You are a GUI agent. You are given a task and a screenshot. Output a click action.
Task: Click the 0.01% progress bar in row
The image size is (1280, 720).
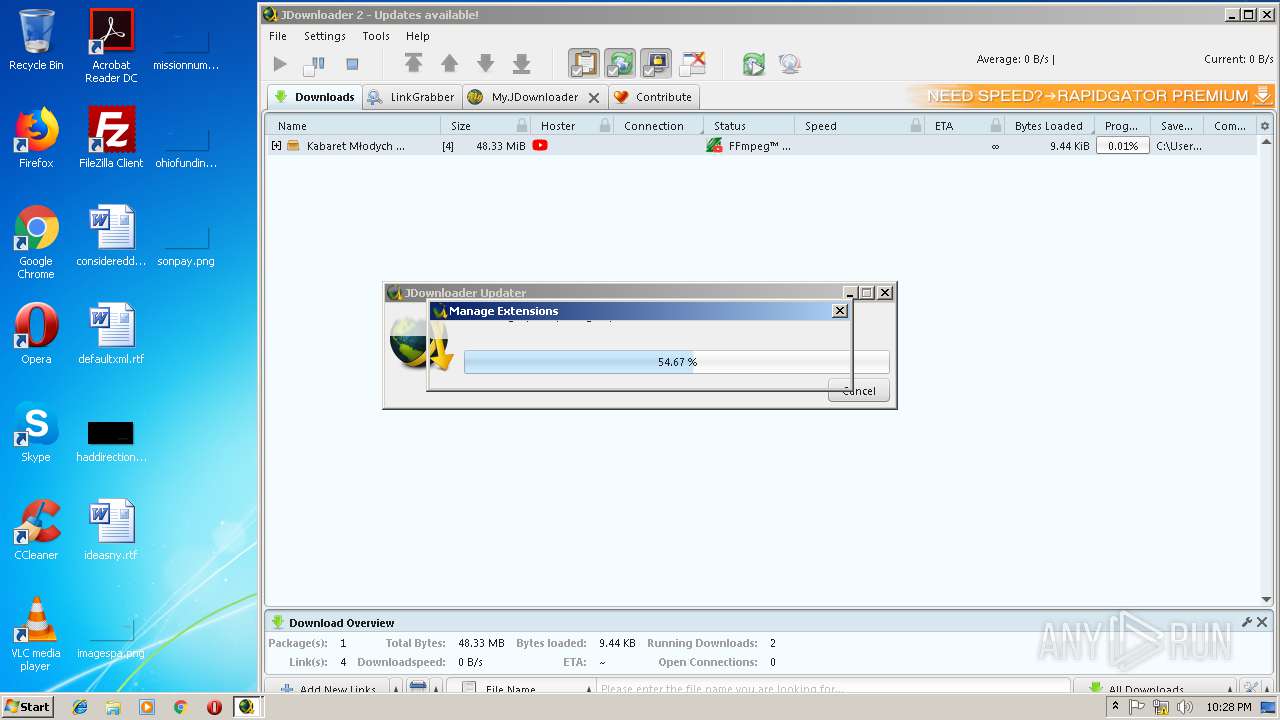tap(1123, 146)
